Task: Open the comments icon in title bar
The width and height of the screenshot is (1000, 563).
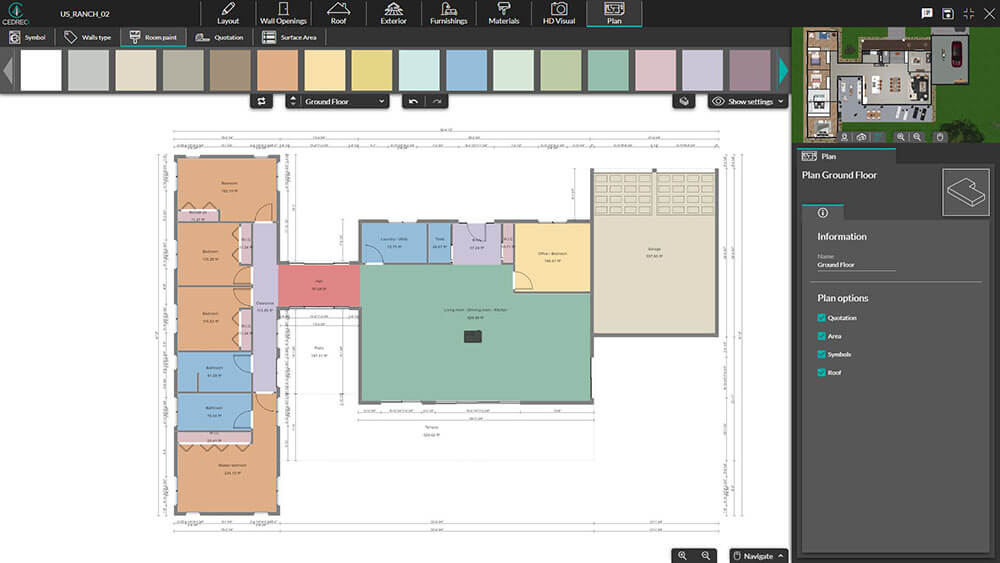Action: click(926, 13)
